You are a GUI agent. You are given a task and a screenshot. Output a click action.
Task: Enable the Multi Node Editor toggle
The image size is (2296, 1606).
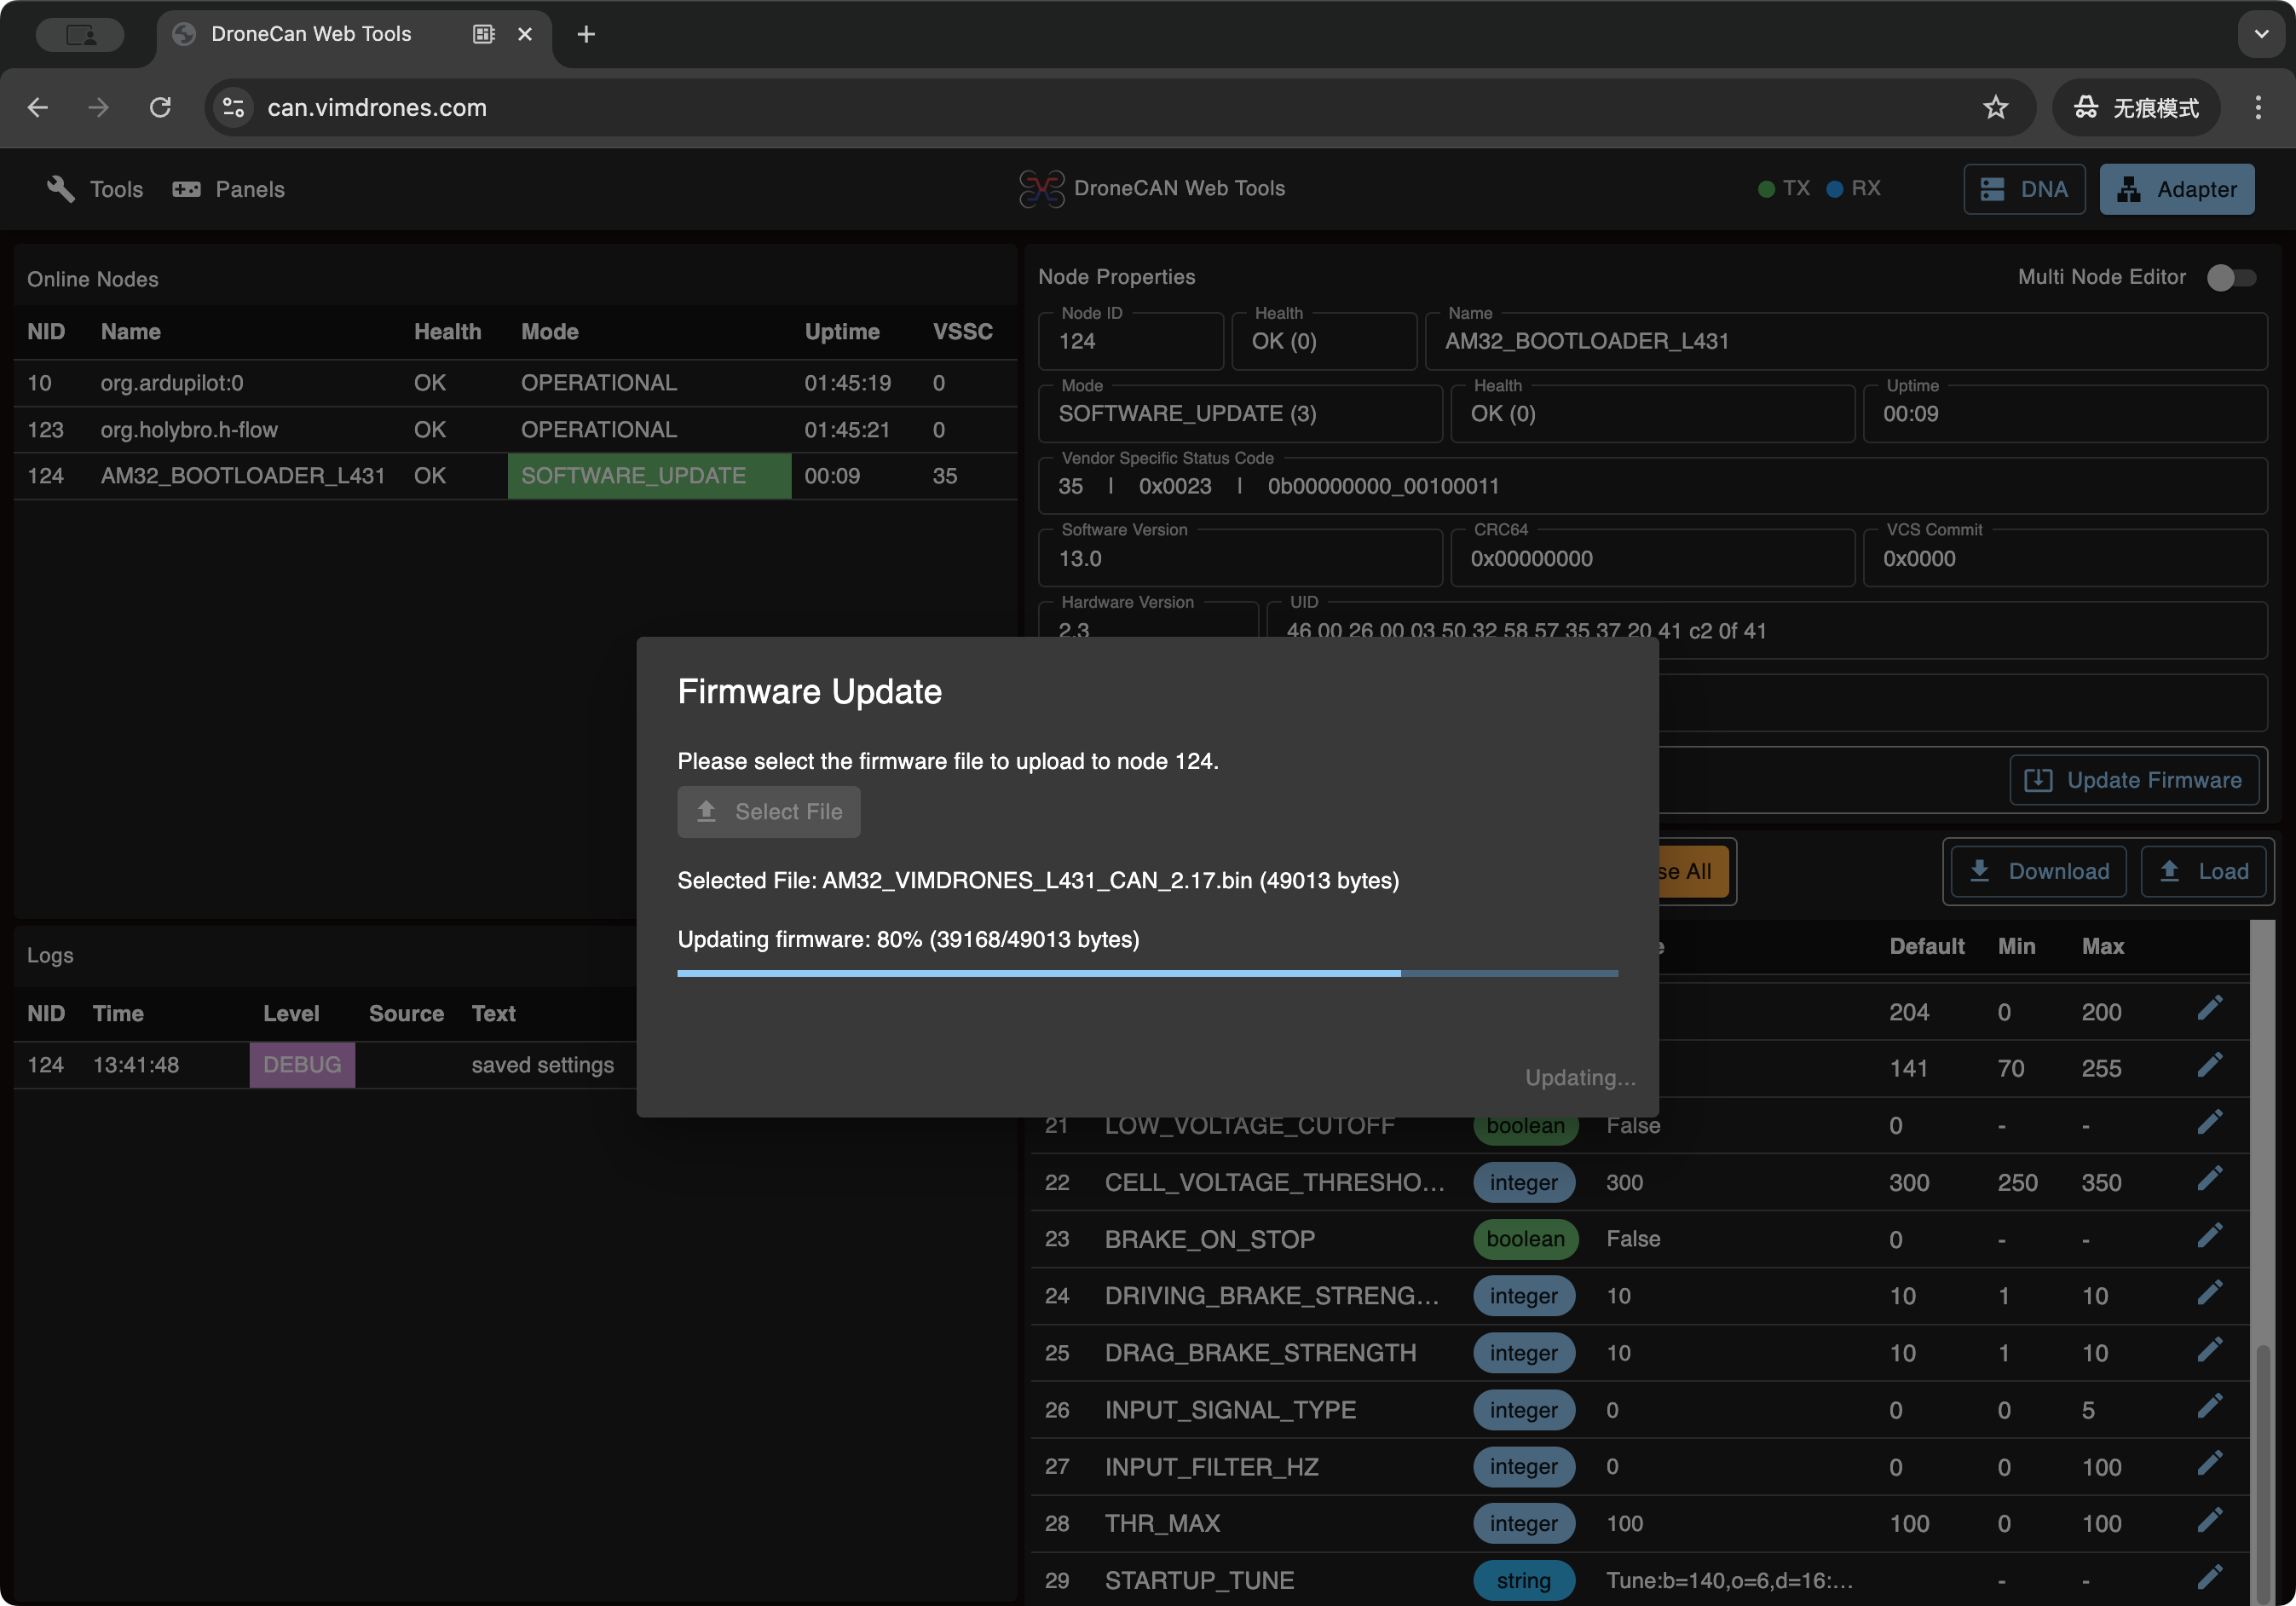point(2231,278)
